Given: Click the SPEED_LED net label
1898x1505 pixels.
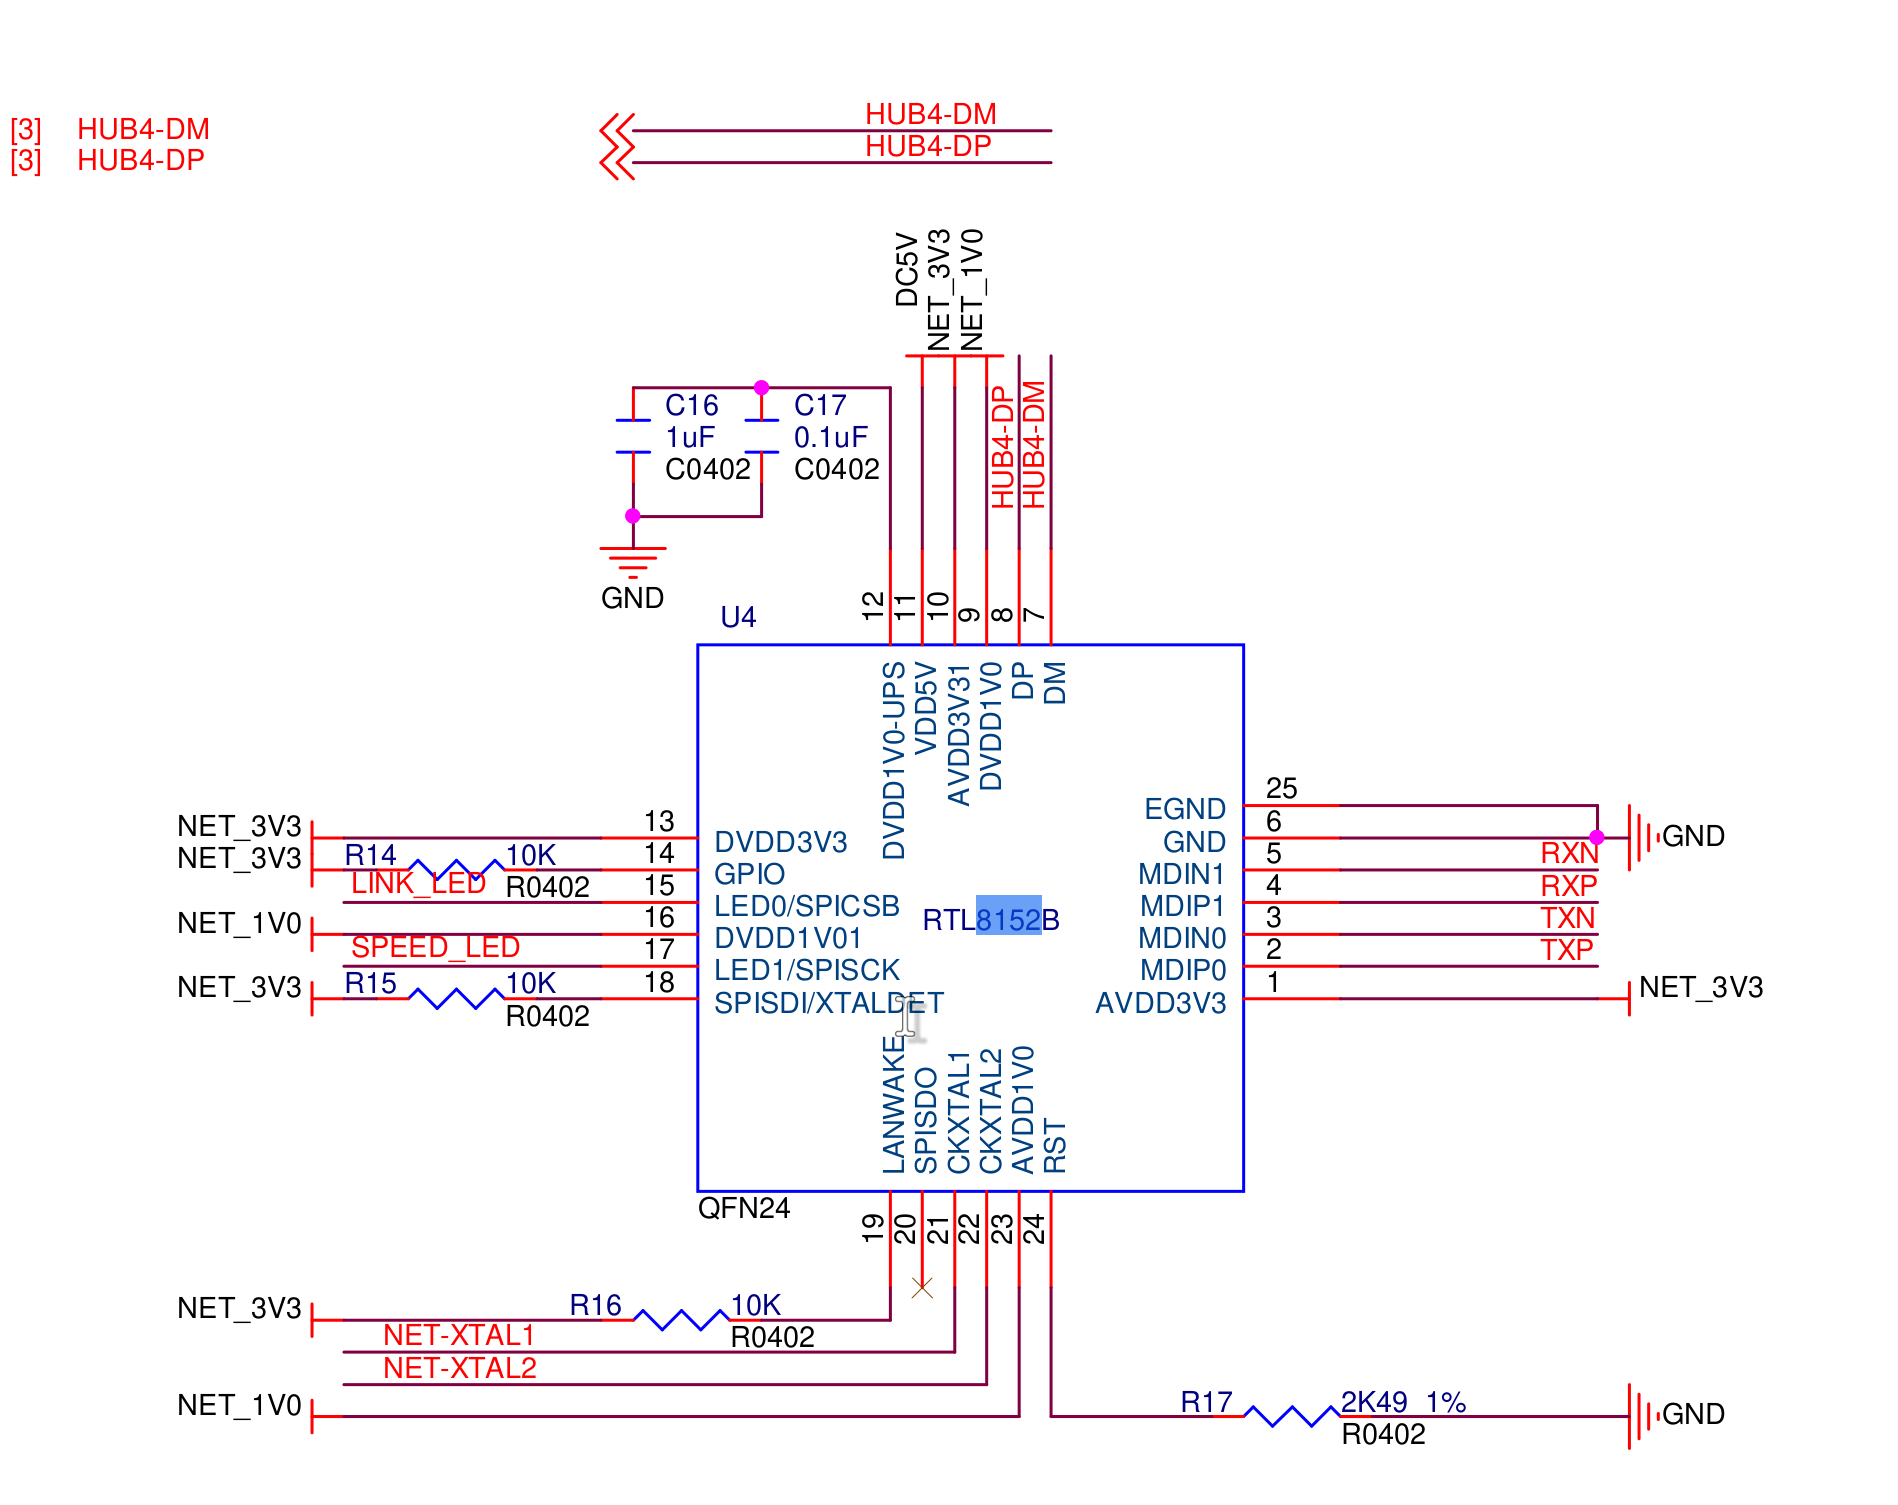Looking at the screenshot, I should coord(435,947).
